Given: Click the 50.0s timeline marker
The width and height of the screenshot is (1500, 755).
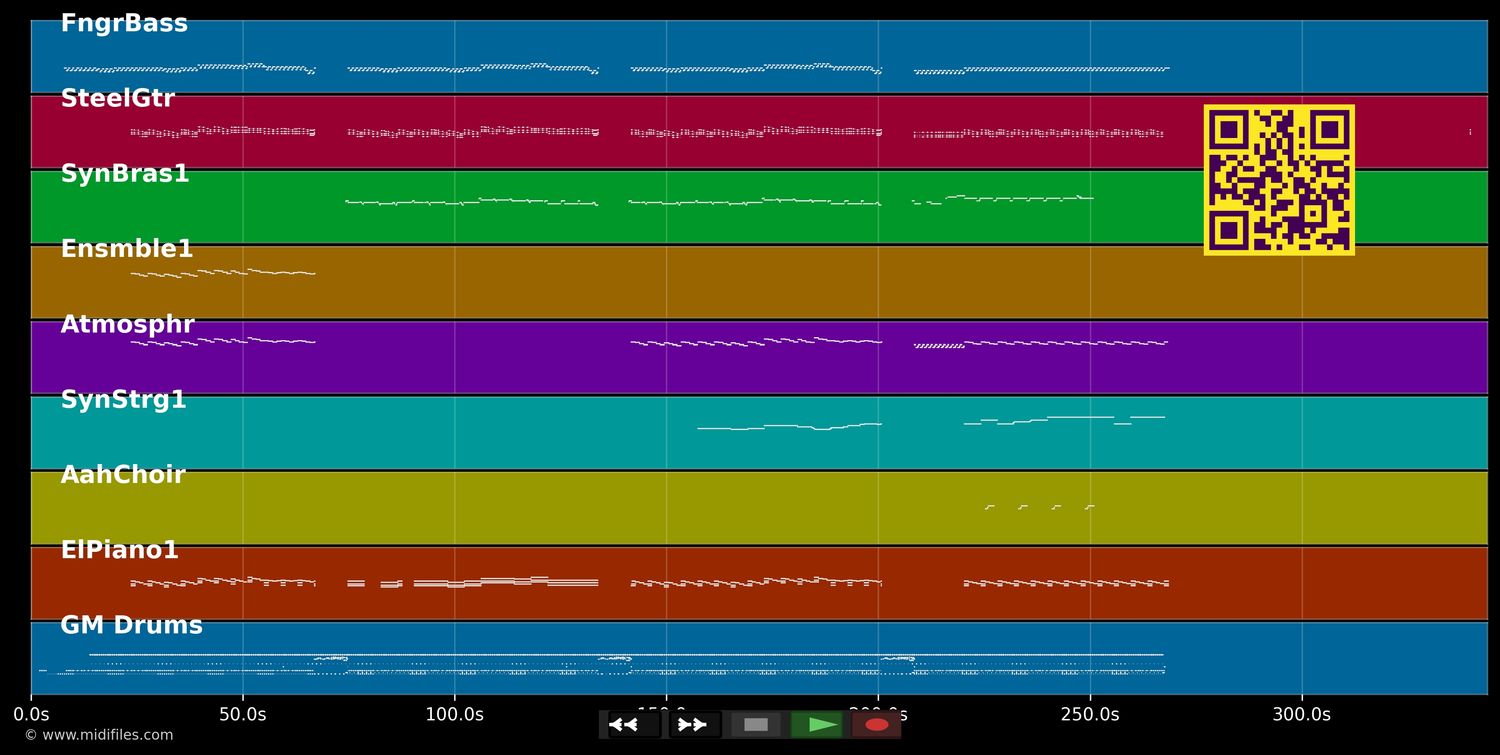Looking at the screenshot, I should (242, 715).
